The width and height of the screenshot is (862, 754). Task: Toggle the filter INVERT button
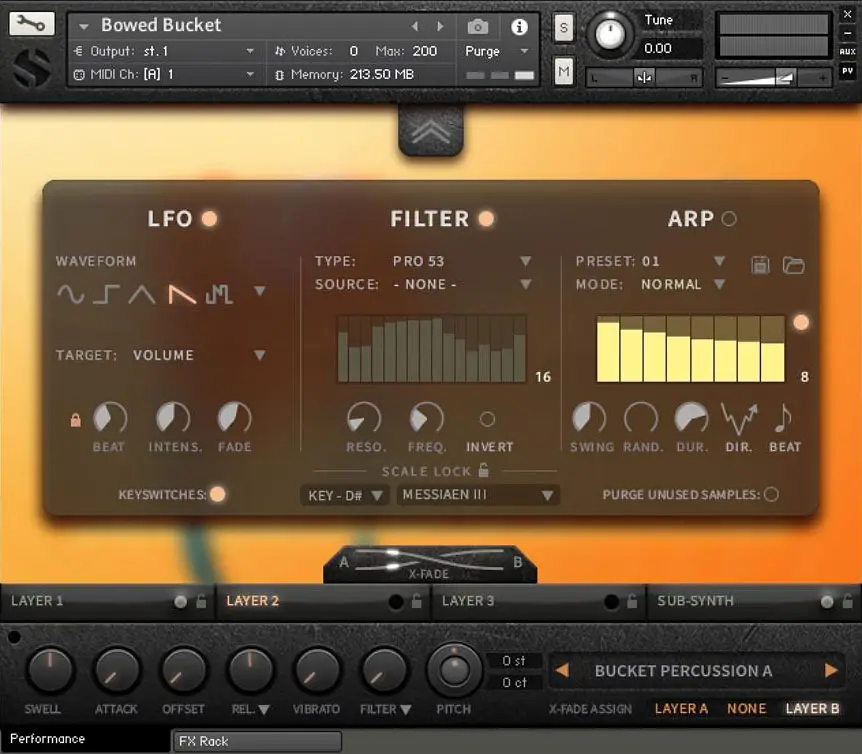(488, 419)
